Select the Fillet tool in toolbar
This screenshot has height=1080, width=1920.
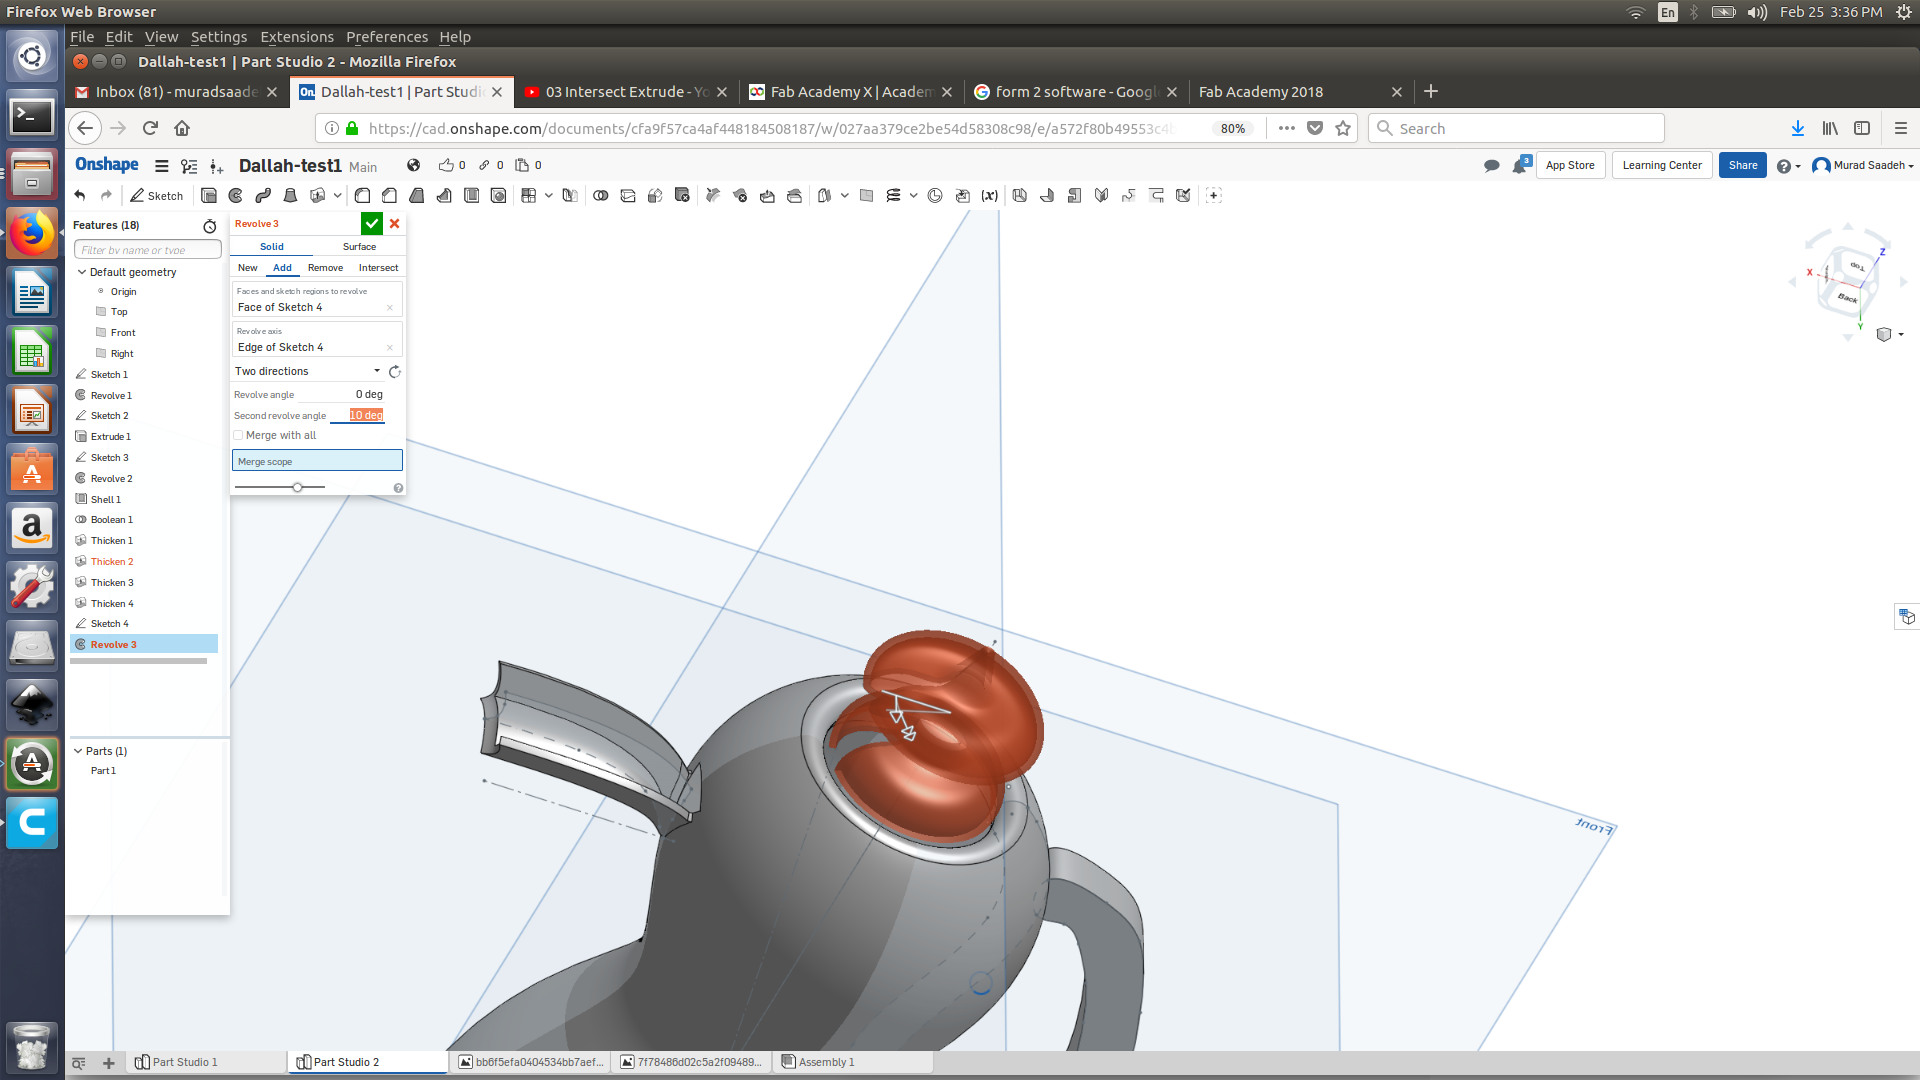coord(363,196)
